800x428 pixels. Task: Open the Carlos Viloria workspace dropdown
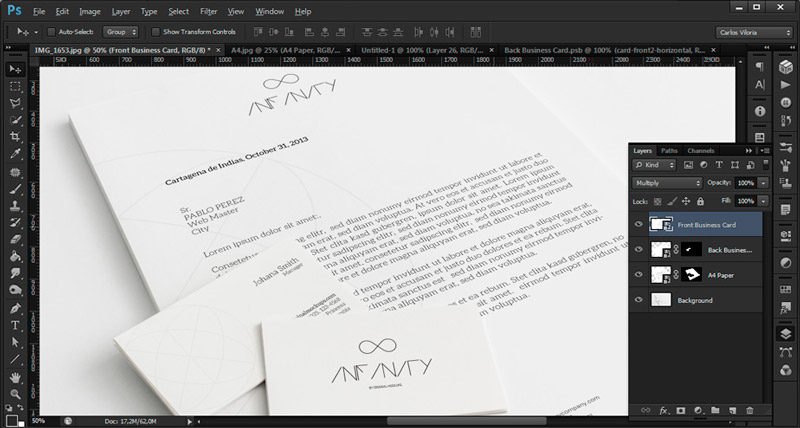(x=754, y=33)
